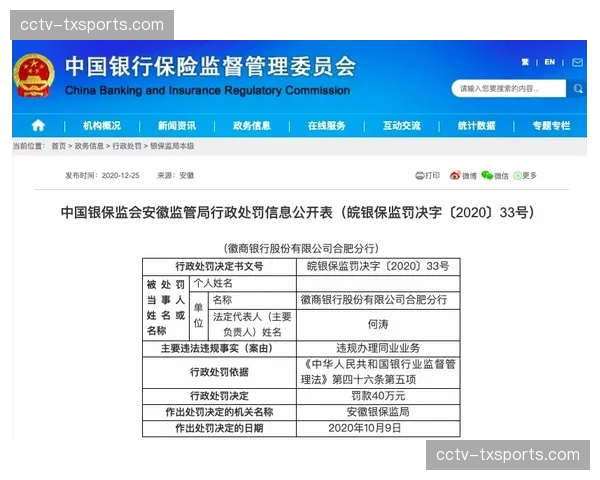Open 机构概况 menu

coord(102,126)
